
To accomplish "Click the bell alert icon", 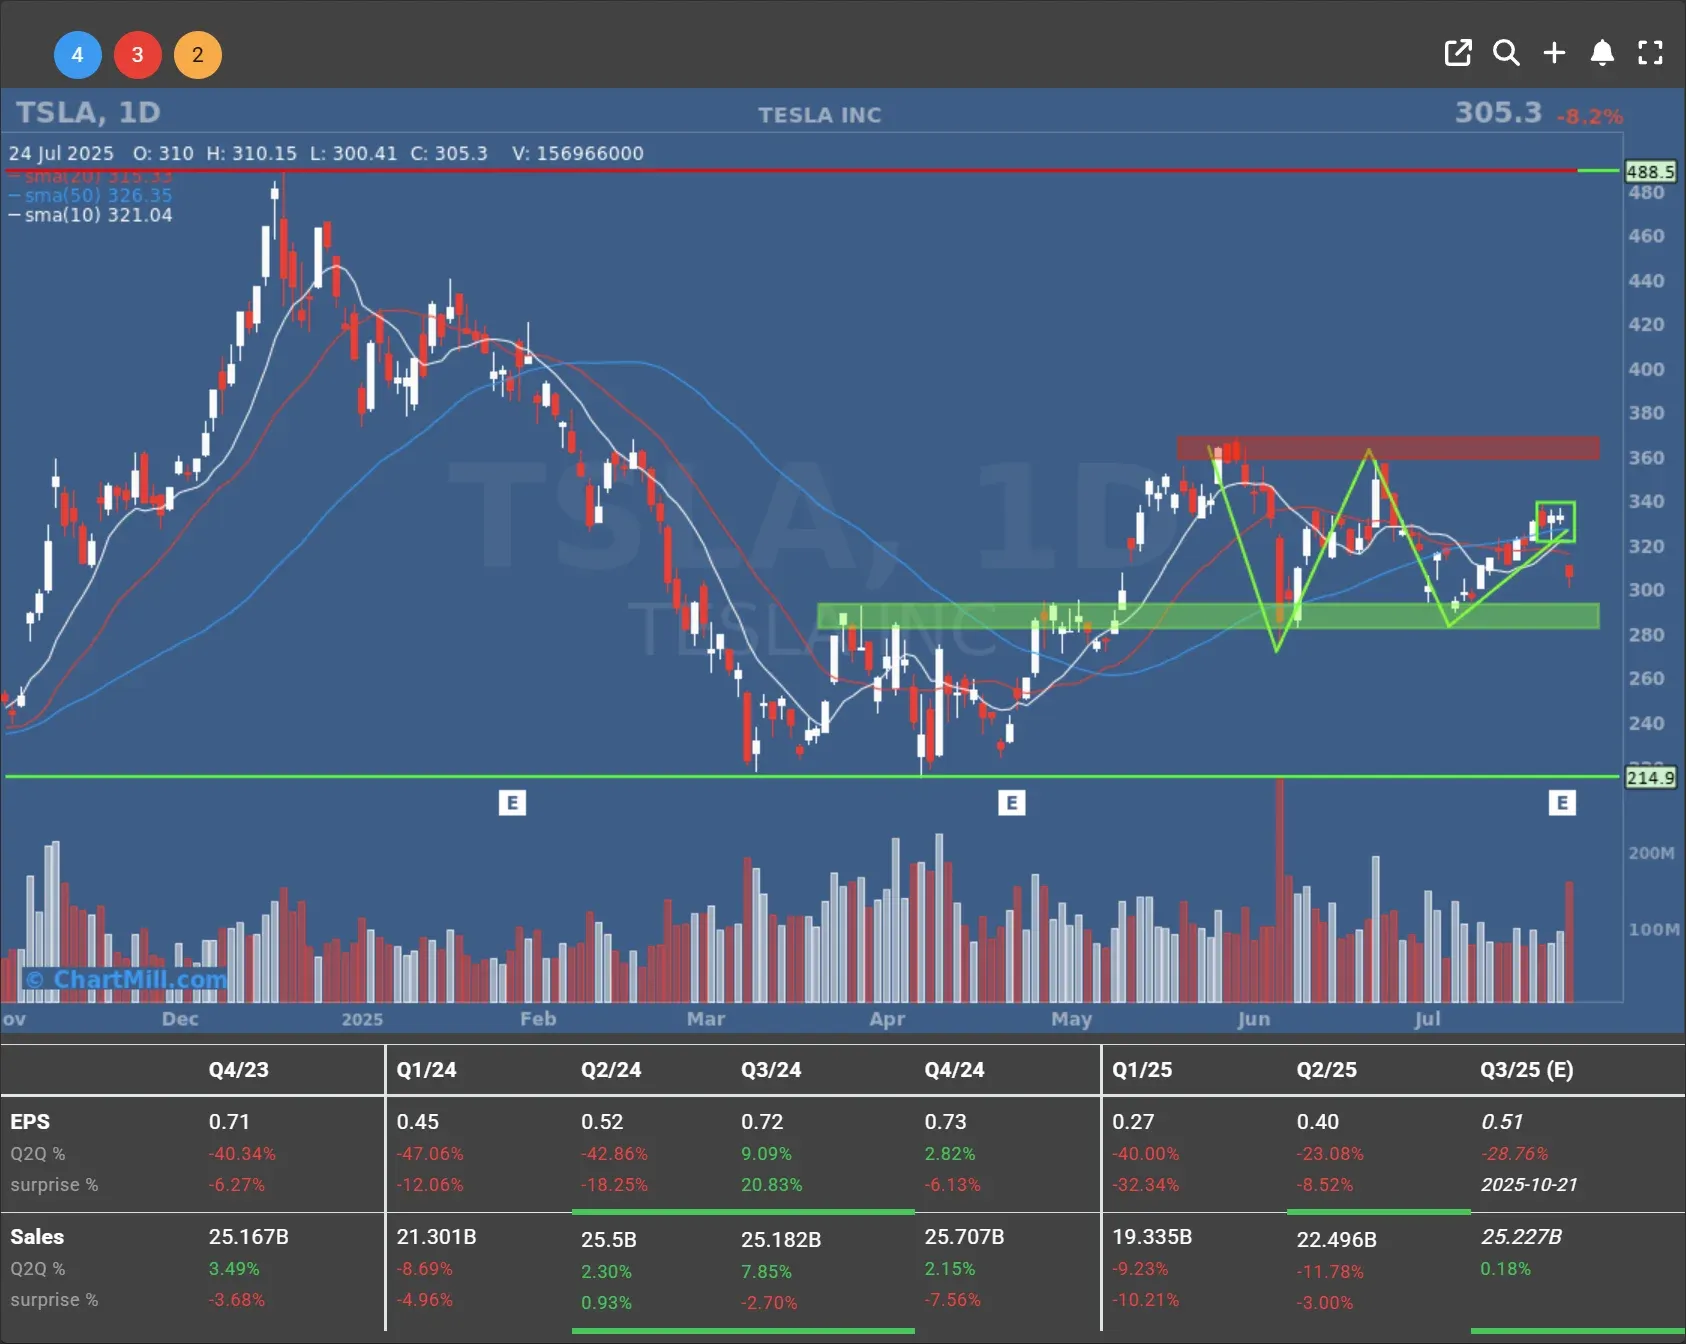I will coord(1602,53).
